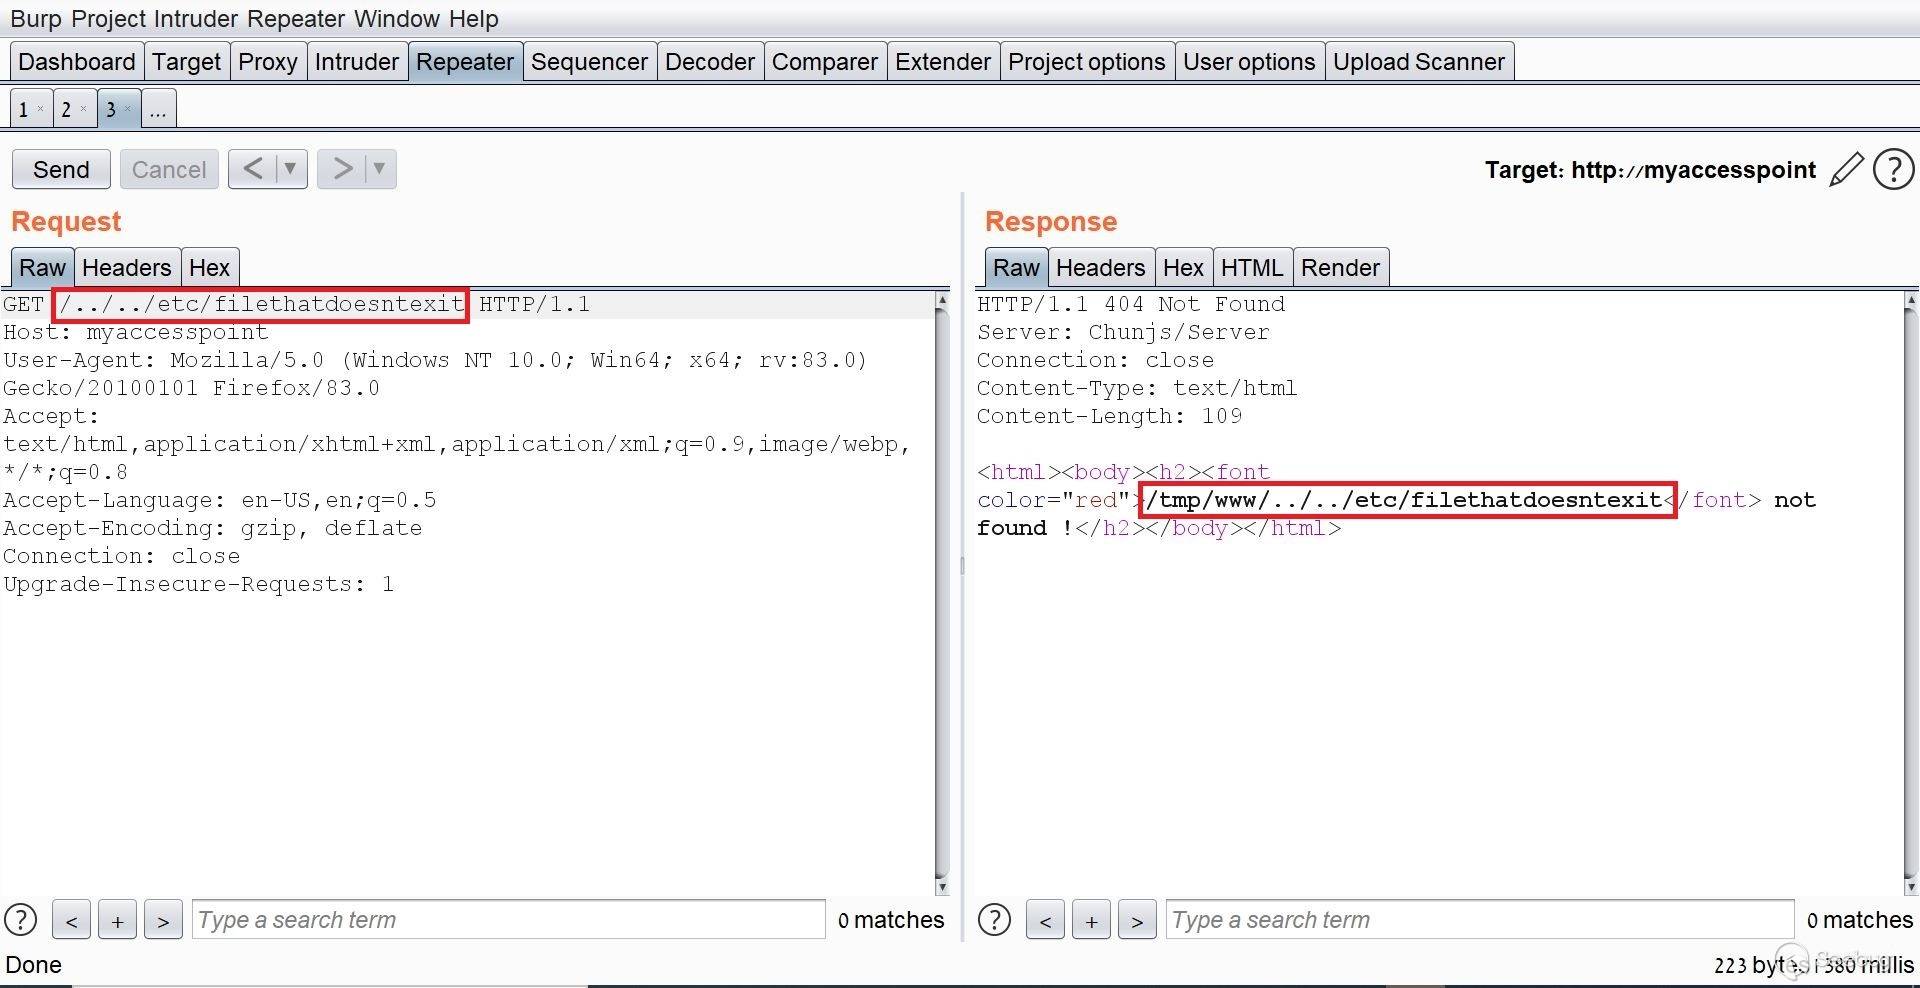This screenshot has height=988, width=1920.
Task: Open request search help icon
Action: [x=21, y=919]
